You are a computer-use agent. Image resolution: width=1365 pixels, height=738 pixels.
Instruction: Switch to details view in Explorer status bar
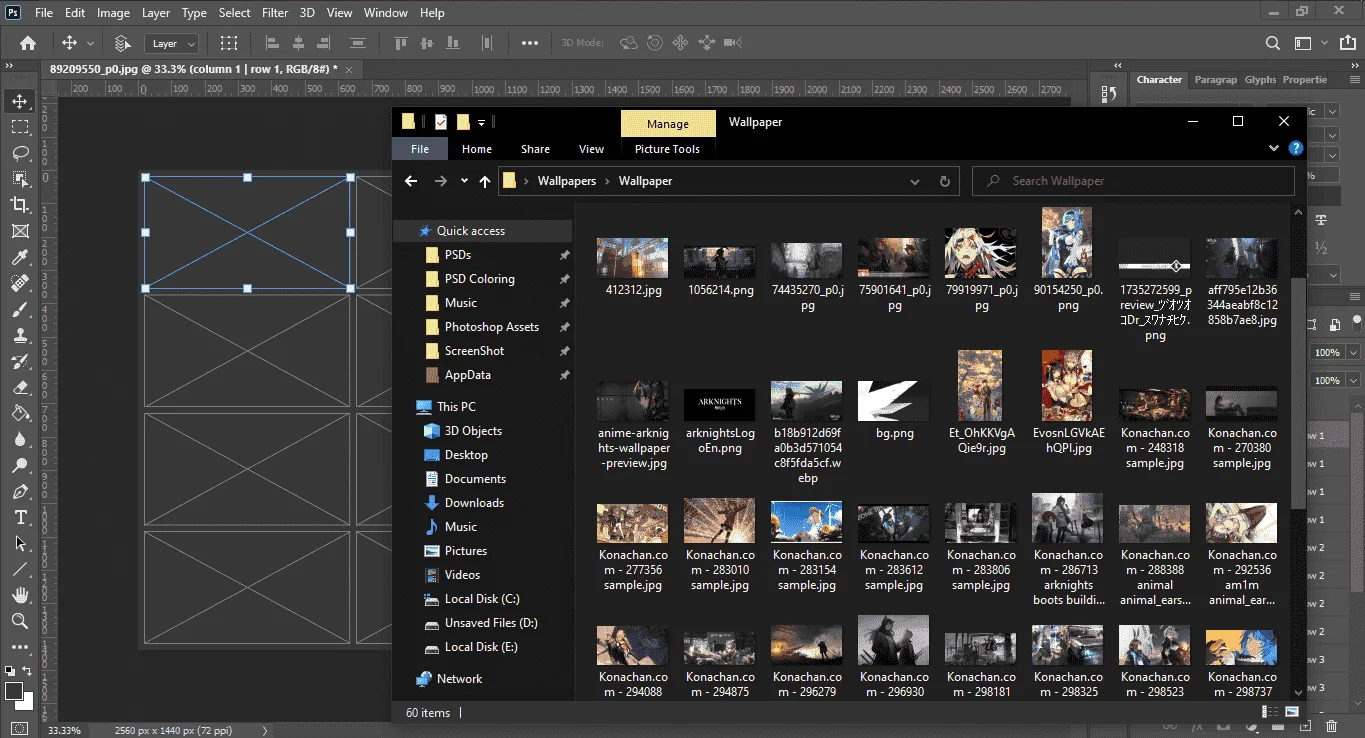pos(1271,712)
